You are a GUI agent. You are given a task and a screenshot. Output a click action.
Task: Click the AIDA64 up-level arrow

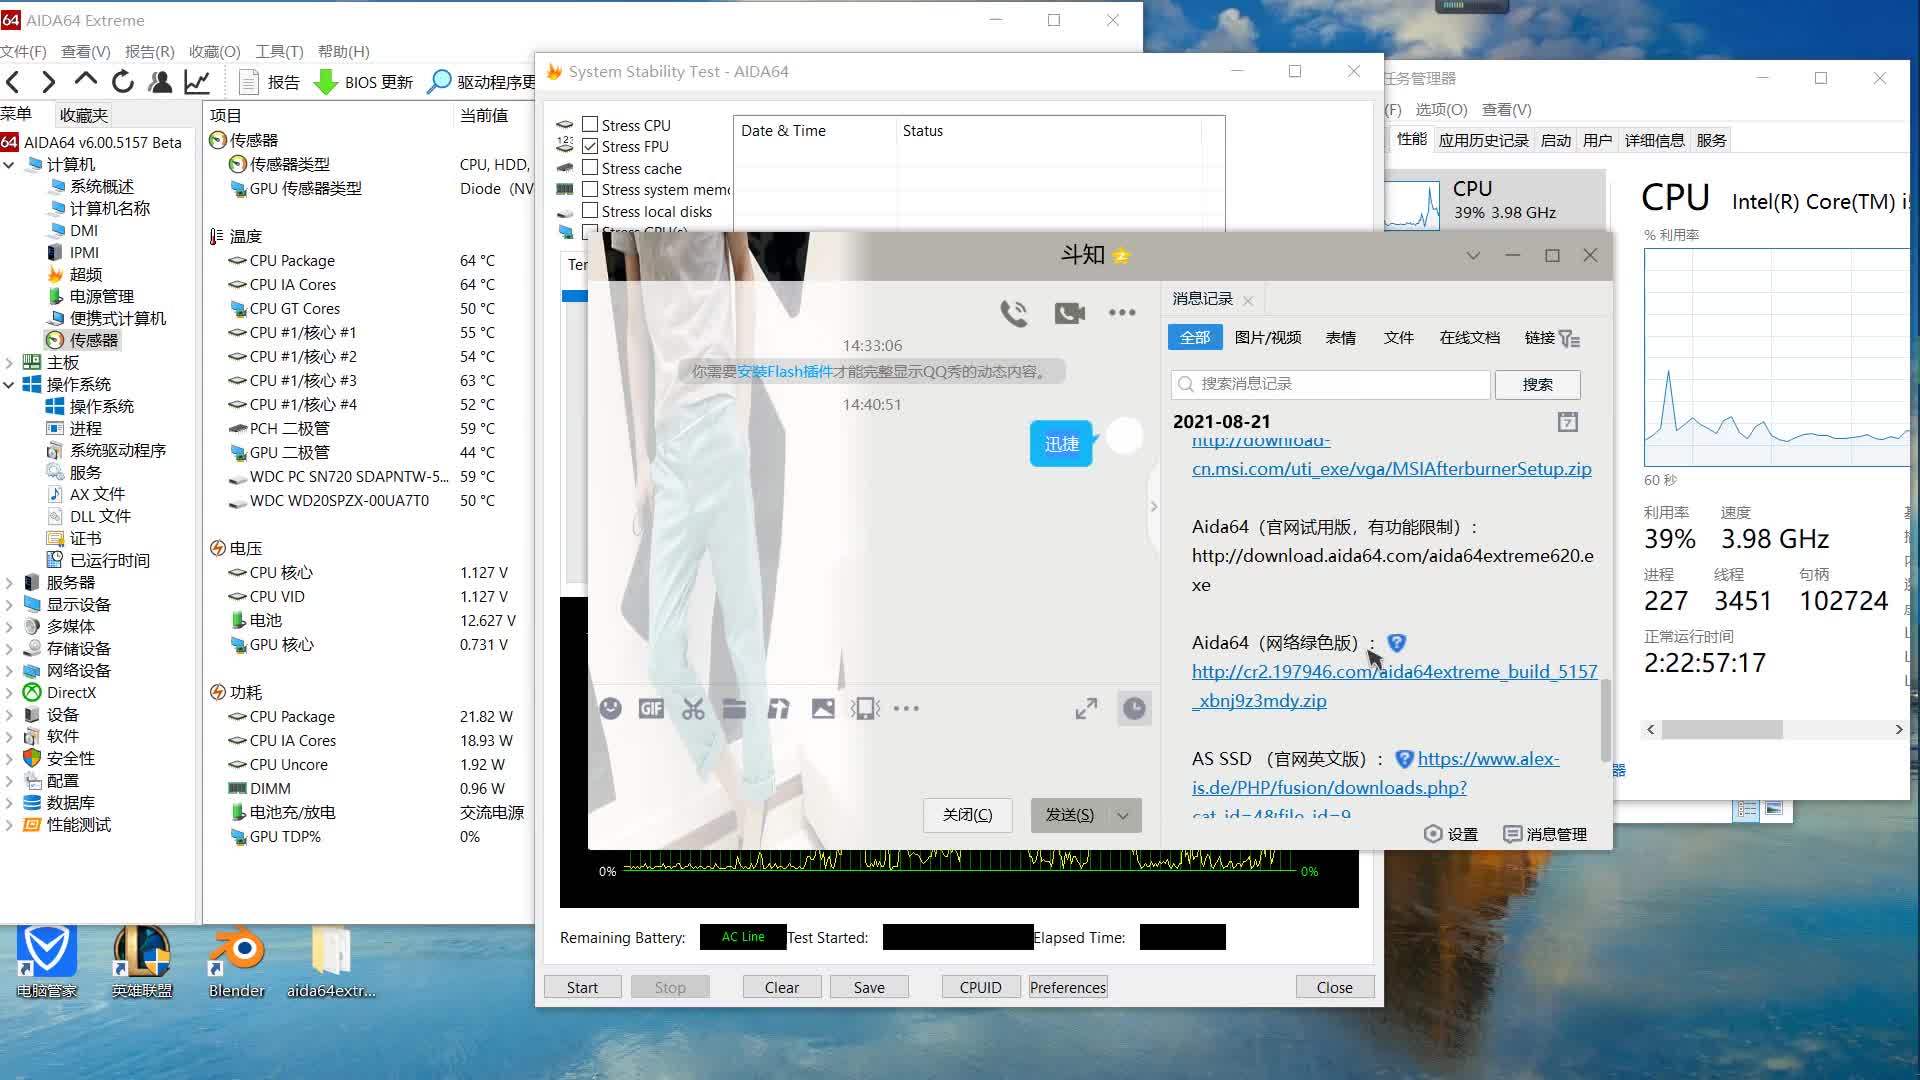point(86,81)
